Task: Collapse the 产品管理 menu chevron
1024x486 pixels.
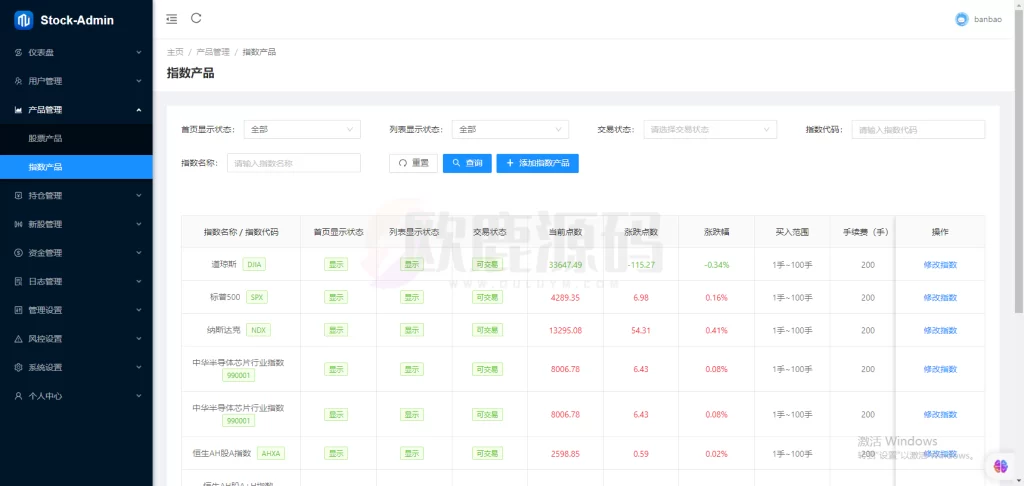Action: [x=138, y=110]
